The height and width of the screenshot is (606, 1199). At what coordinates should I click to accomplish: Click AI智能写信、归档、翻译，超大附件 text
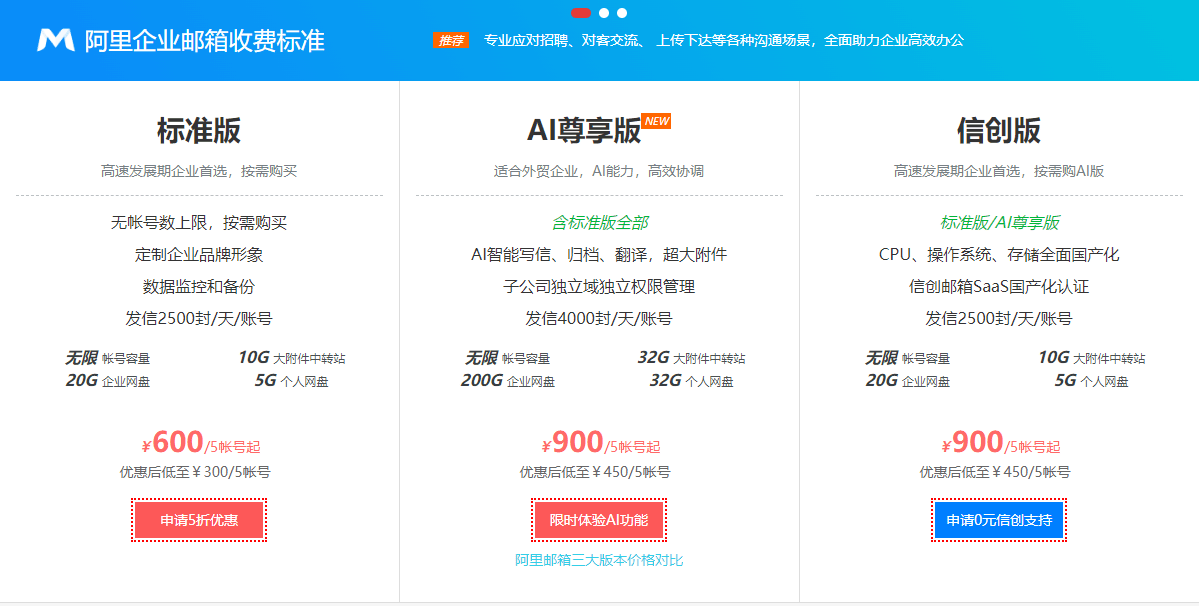click(x=599, y=254)
